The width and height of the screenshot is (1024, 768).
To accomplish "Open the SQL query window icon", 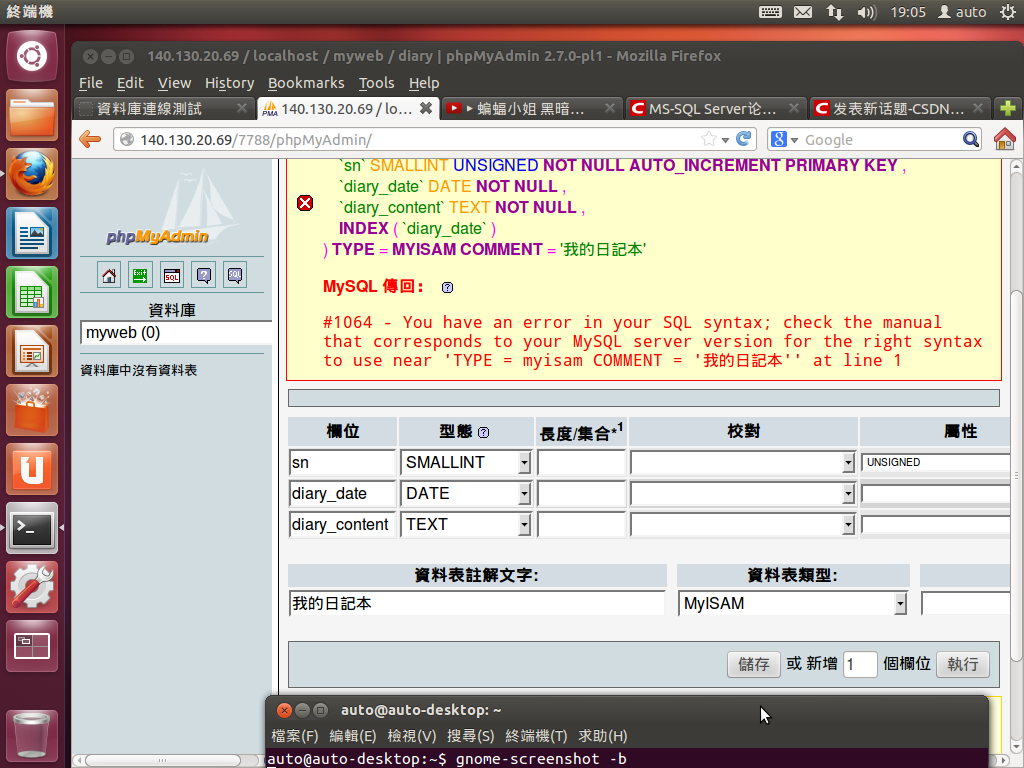I will (172, 274).
